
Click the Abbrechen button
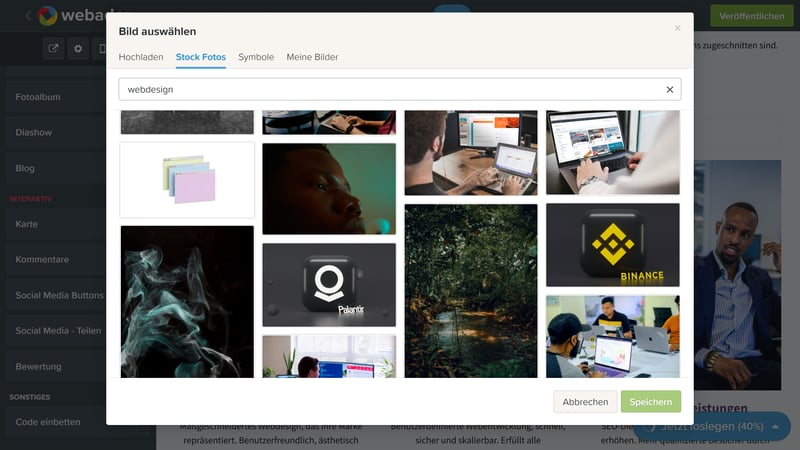point(585,402)
